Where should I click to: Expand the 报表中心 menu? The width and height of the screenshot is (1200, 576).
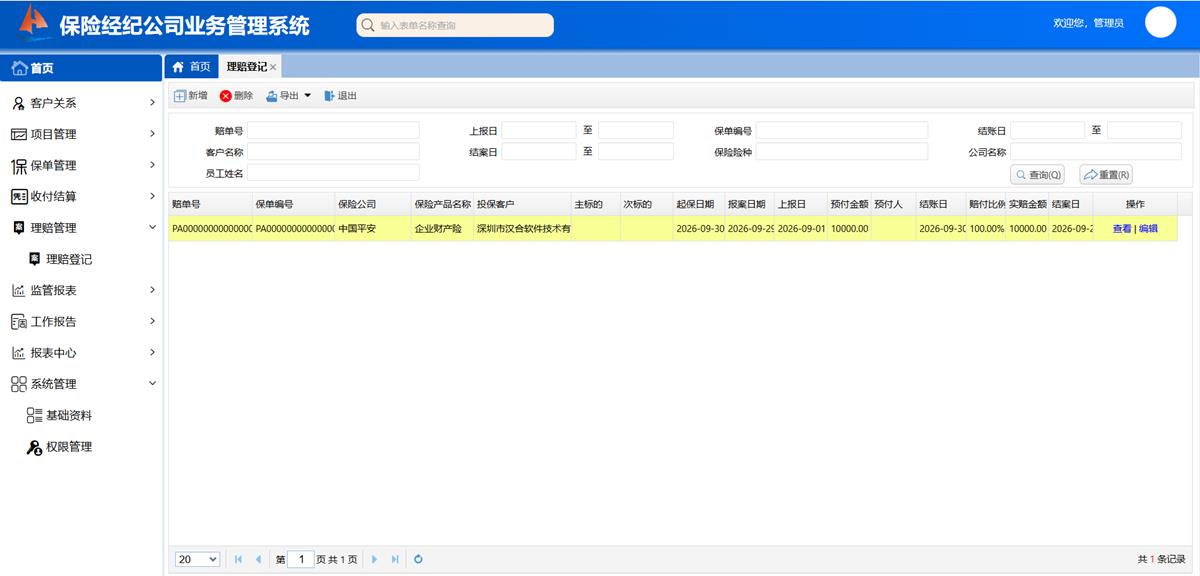(x=81, y=353)
